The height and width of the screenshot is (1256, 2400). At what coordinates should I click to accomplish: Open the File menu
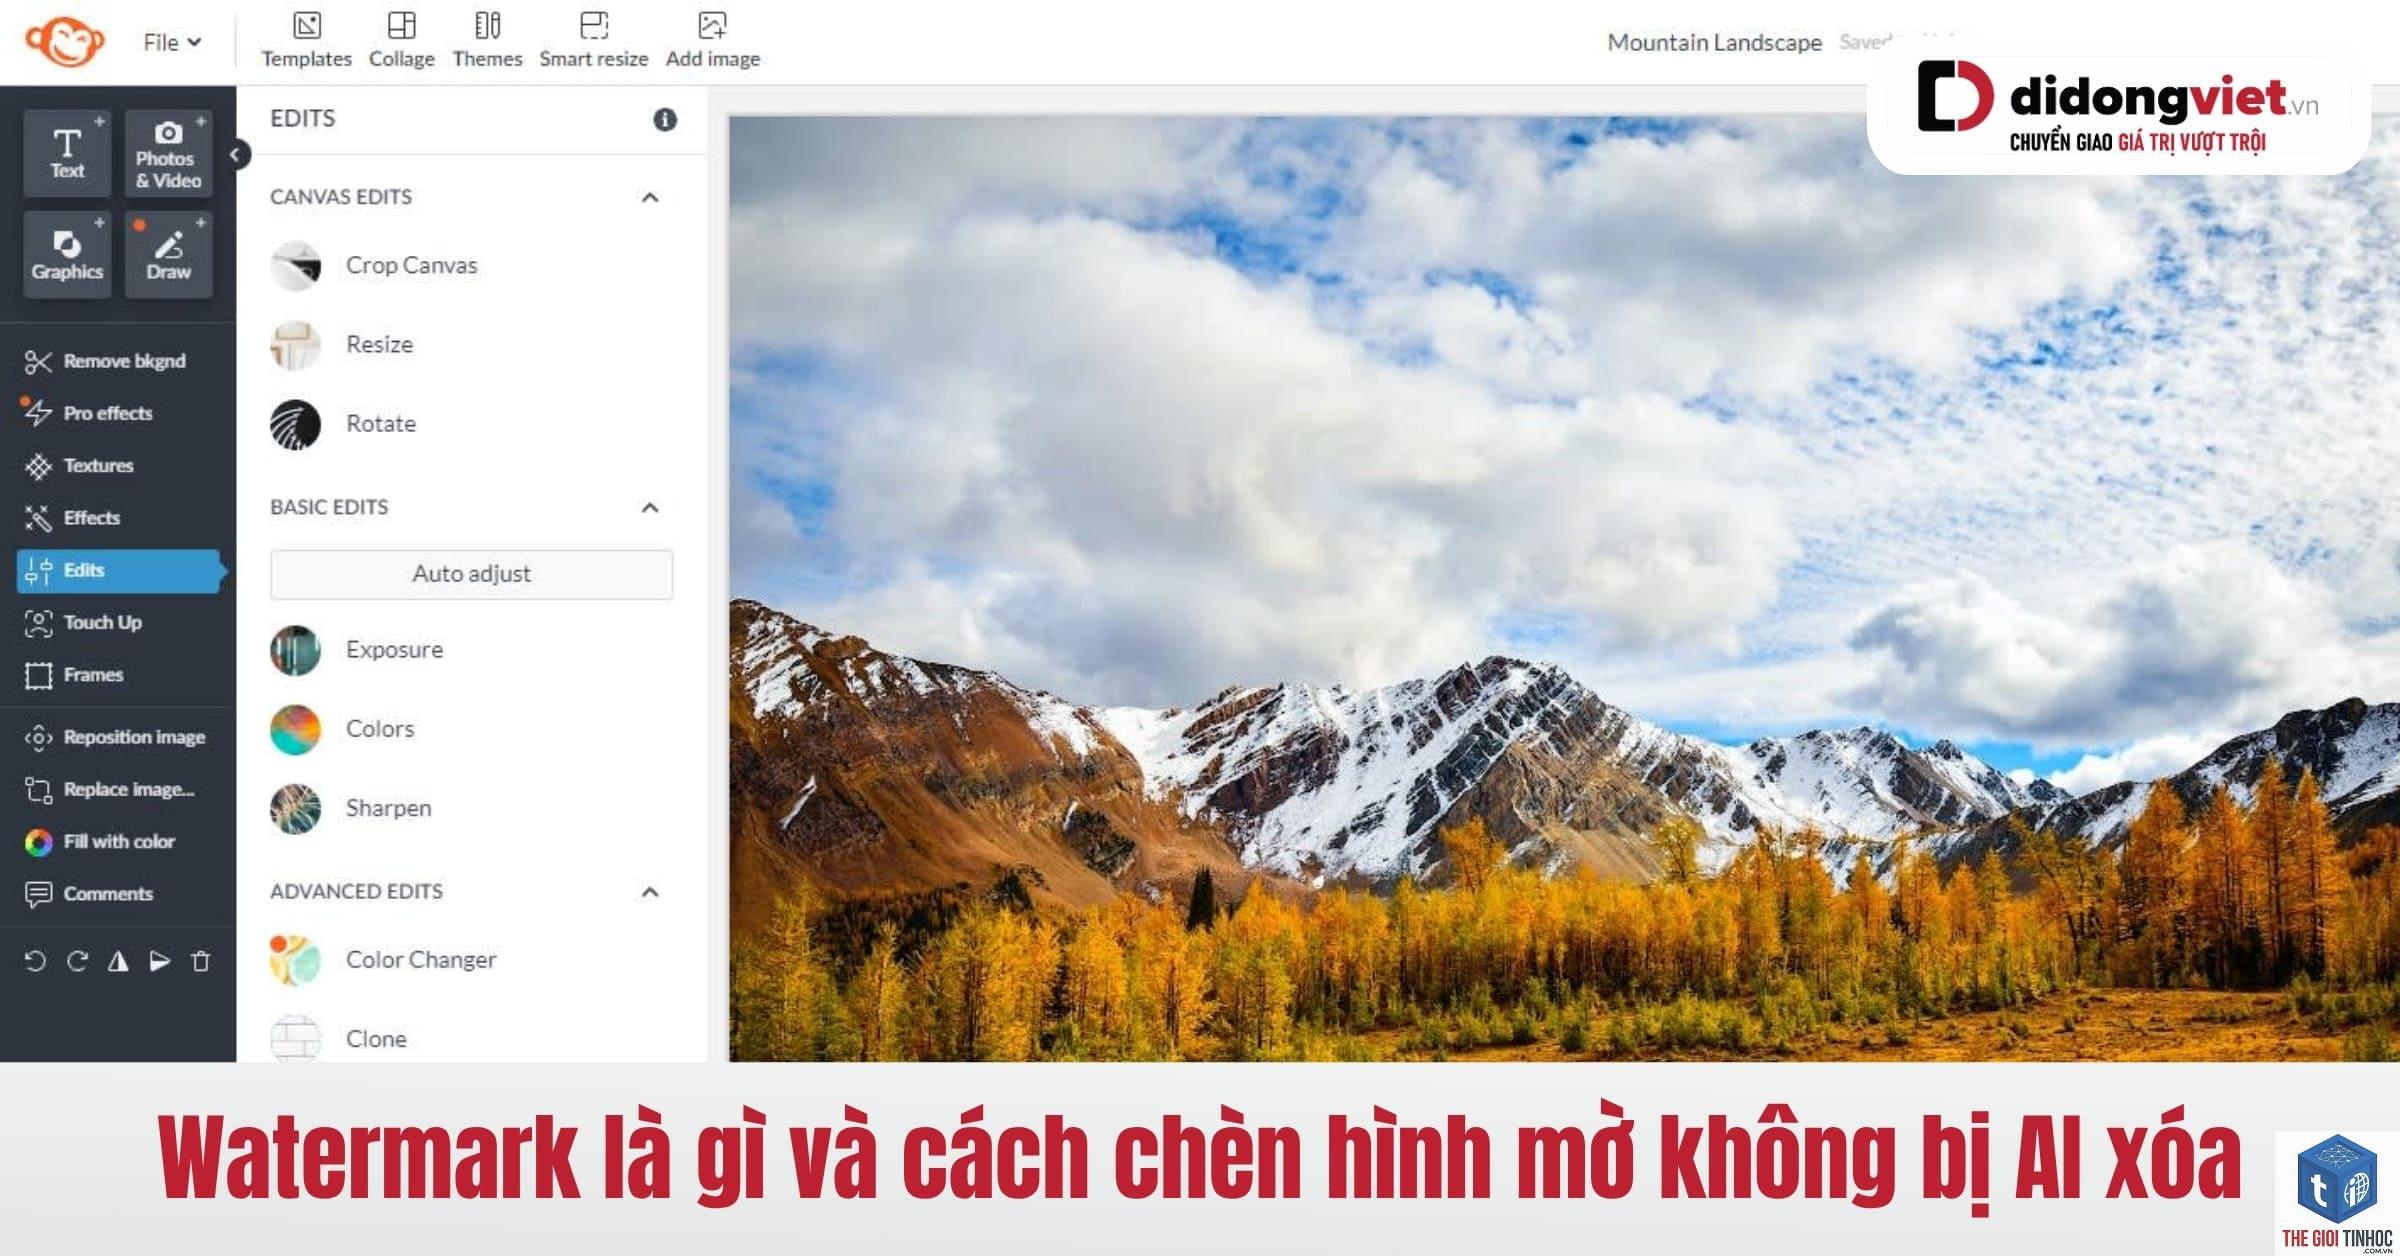[x=172, y=42]
